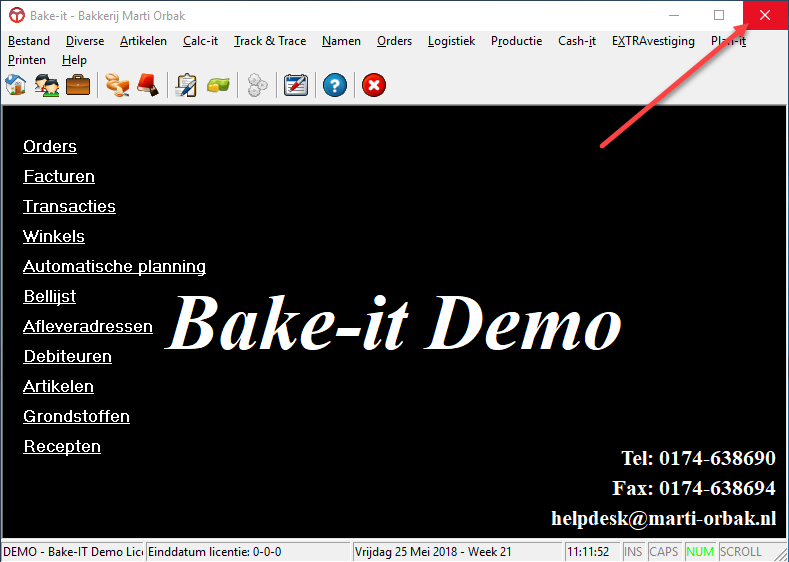Click the INS indicator in status bar
789x562 pixels.
click(634, 552)
